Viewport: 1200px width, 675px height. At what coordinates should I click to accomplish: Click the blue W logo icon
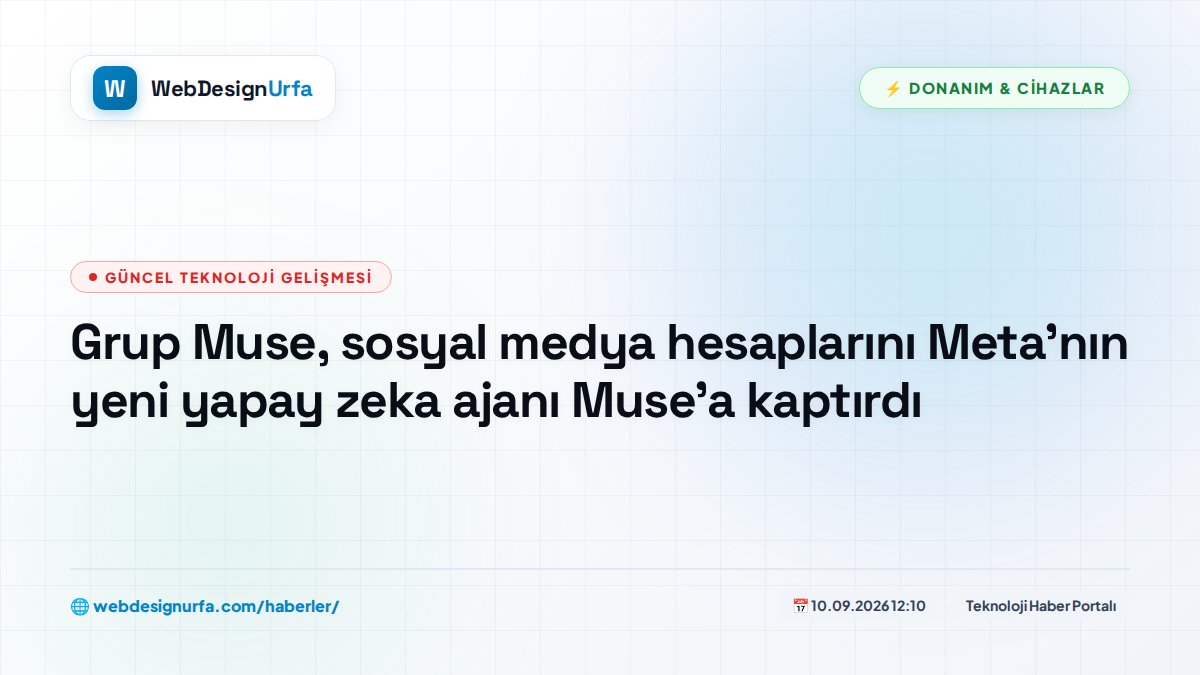[x=115, y=88]
